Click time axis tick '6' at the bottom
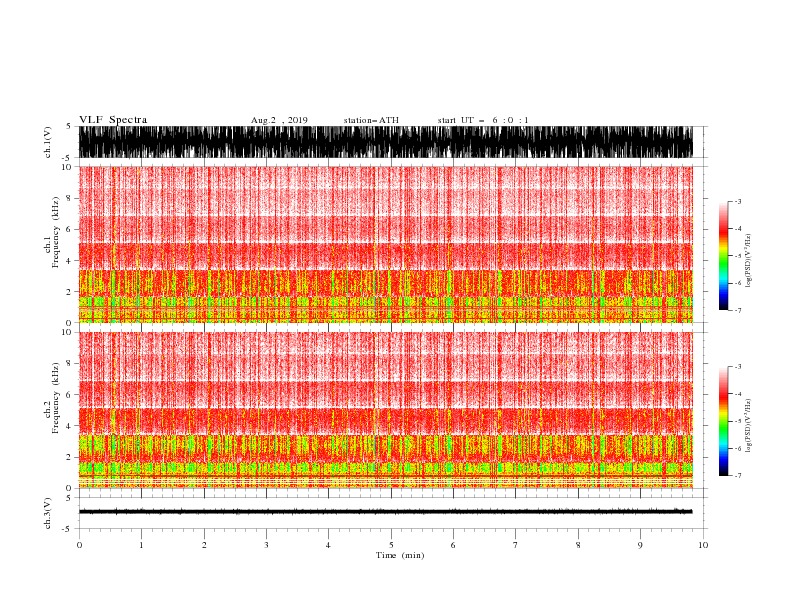The image size is (792, 612). click(x=453, y=545)
